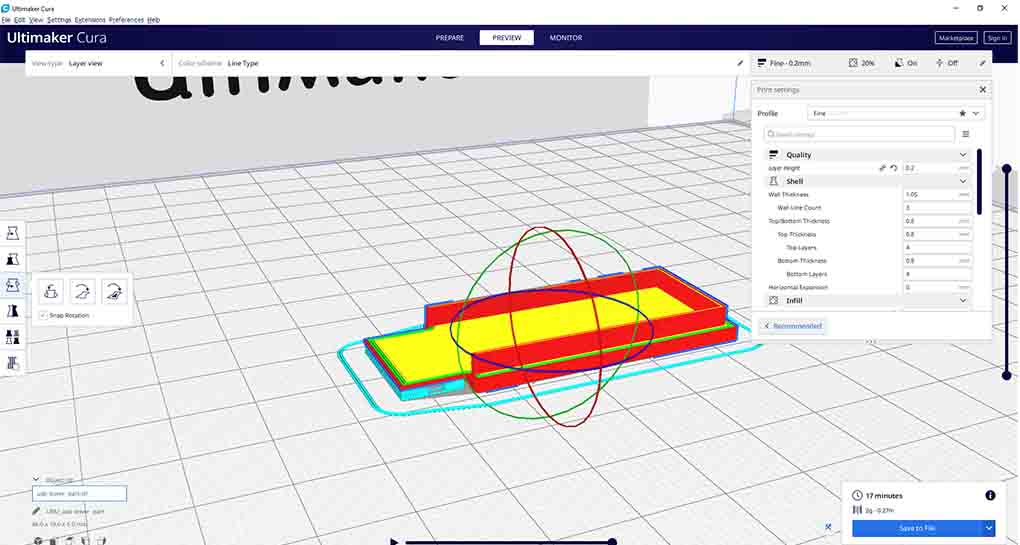Select the Rotate tool in left toolbar

point(12,285)
